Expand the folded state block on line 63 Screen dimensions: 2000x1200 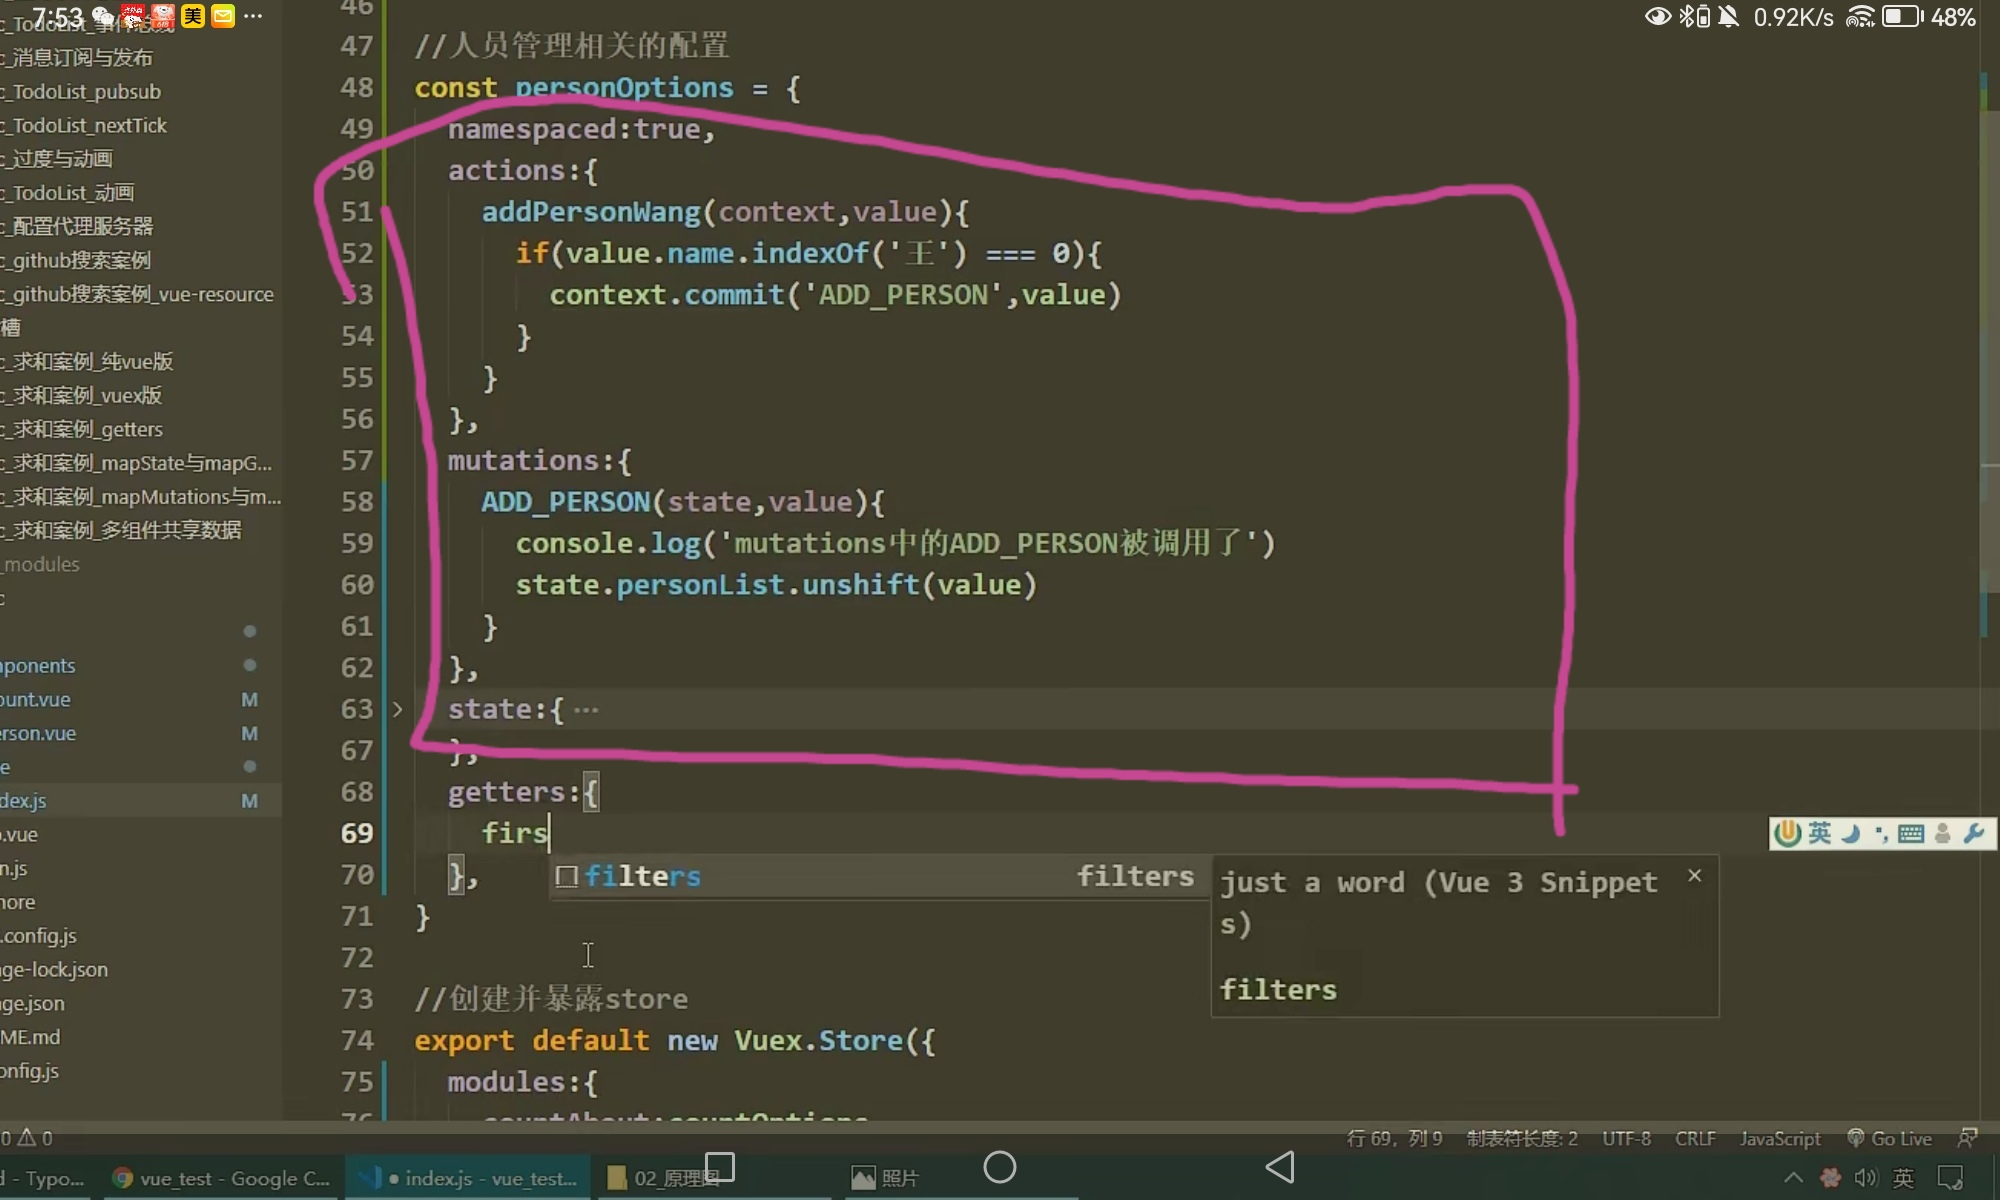click(397, 709)
